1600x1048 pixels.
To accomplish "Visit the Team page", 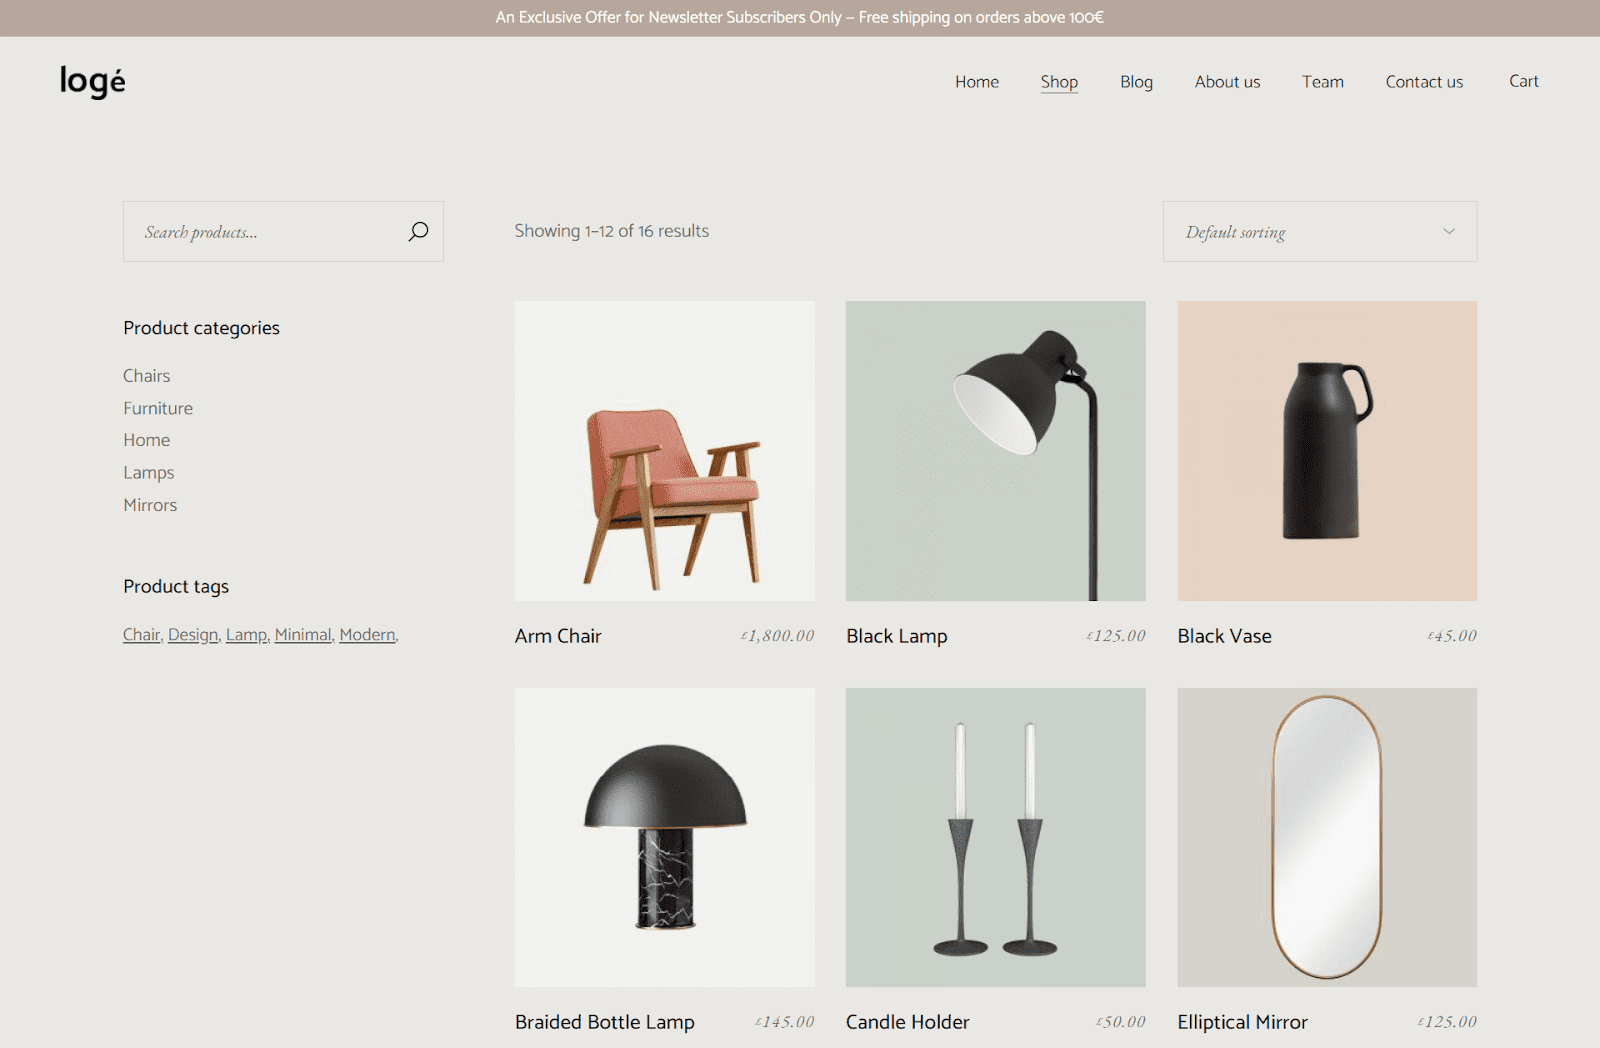I will 1323,82.
